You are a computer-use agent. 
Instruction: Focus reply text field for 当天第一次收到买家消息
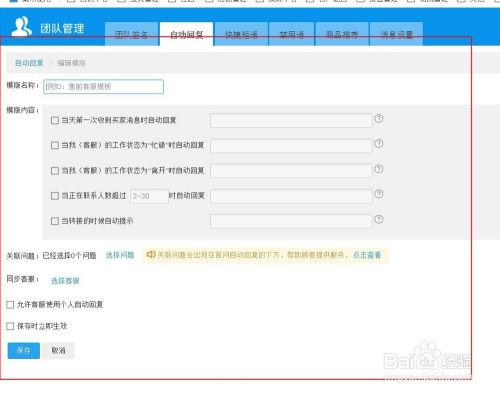click(291, 120)
